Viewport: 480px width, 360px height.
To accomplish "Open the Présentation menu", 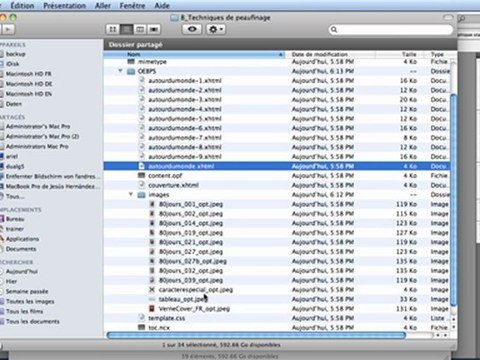I will pos(65,5).
